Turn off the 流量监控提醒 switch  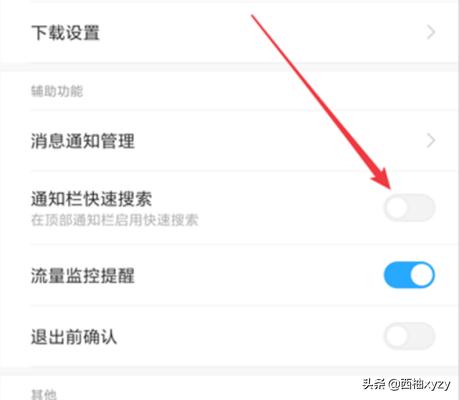[x=409, y=275]
